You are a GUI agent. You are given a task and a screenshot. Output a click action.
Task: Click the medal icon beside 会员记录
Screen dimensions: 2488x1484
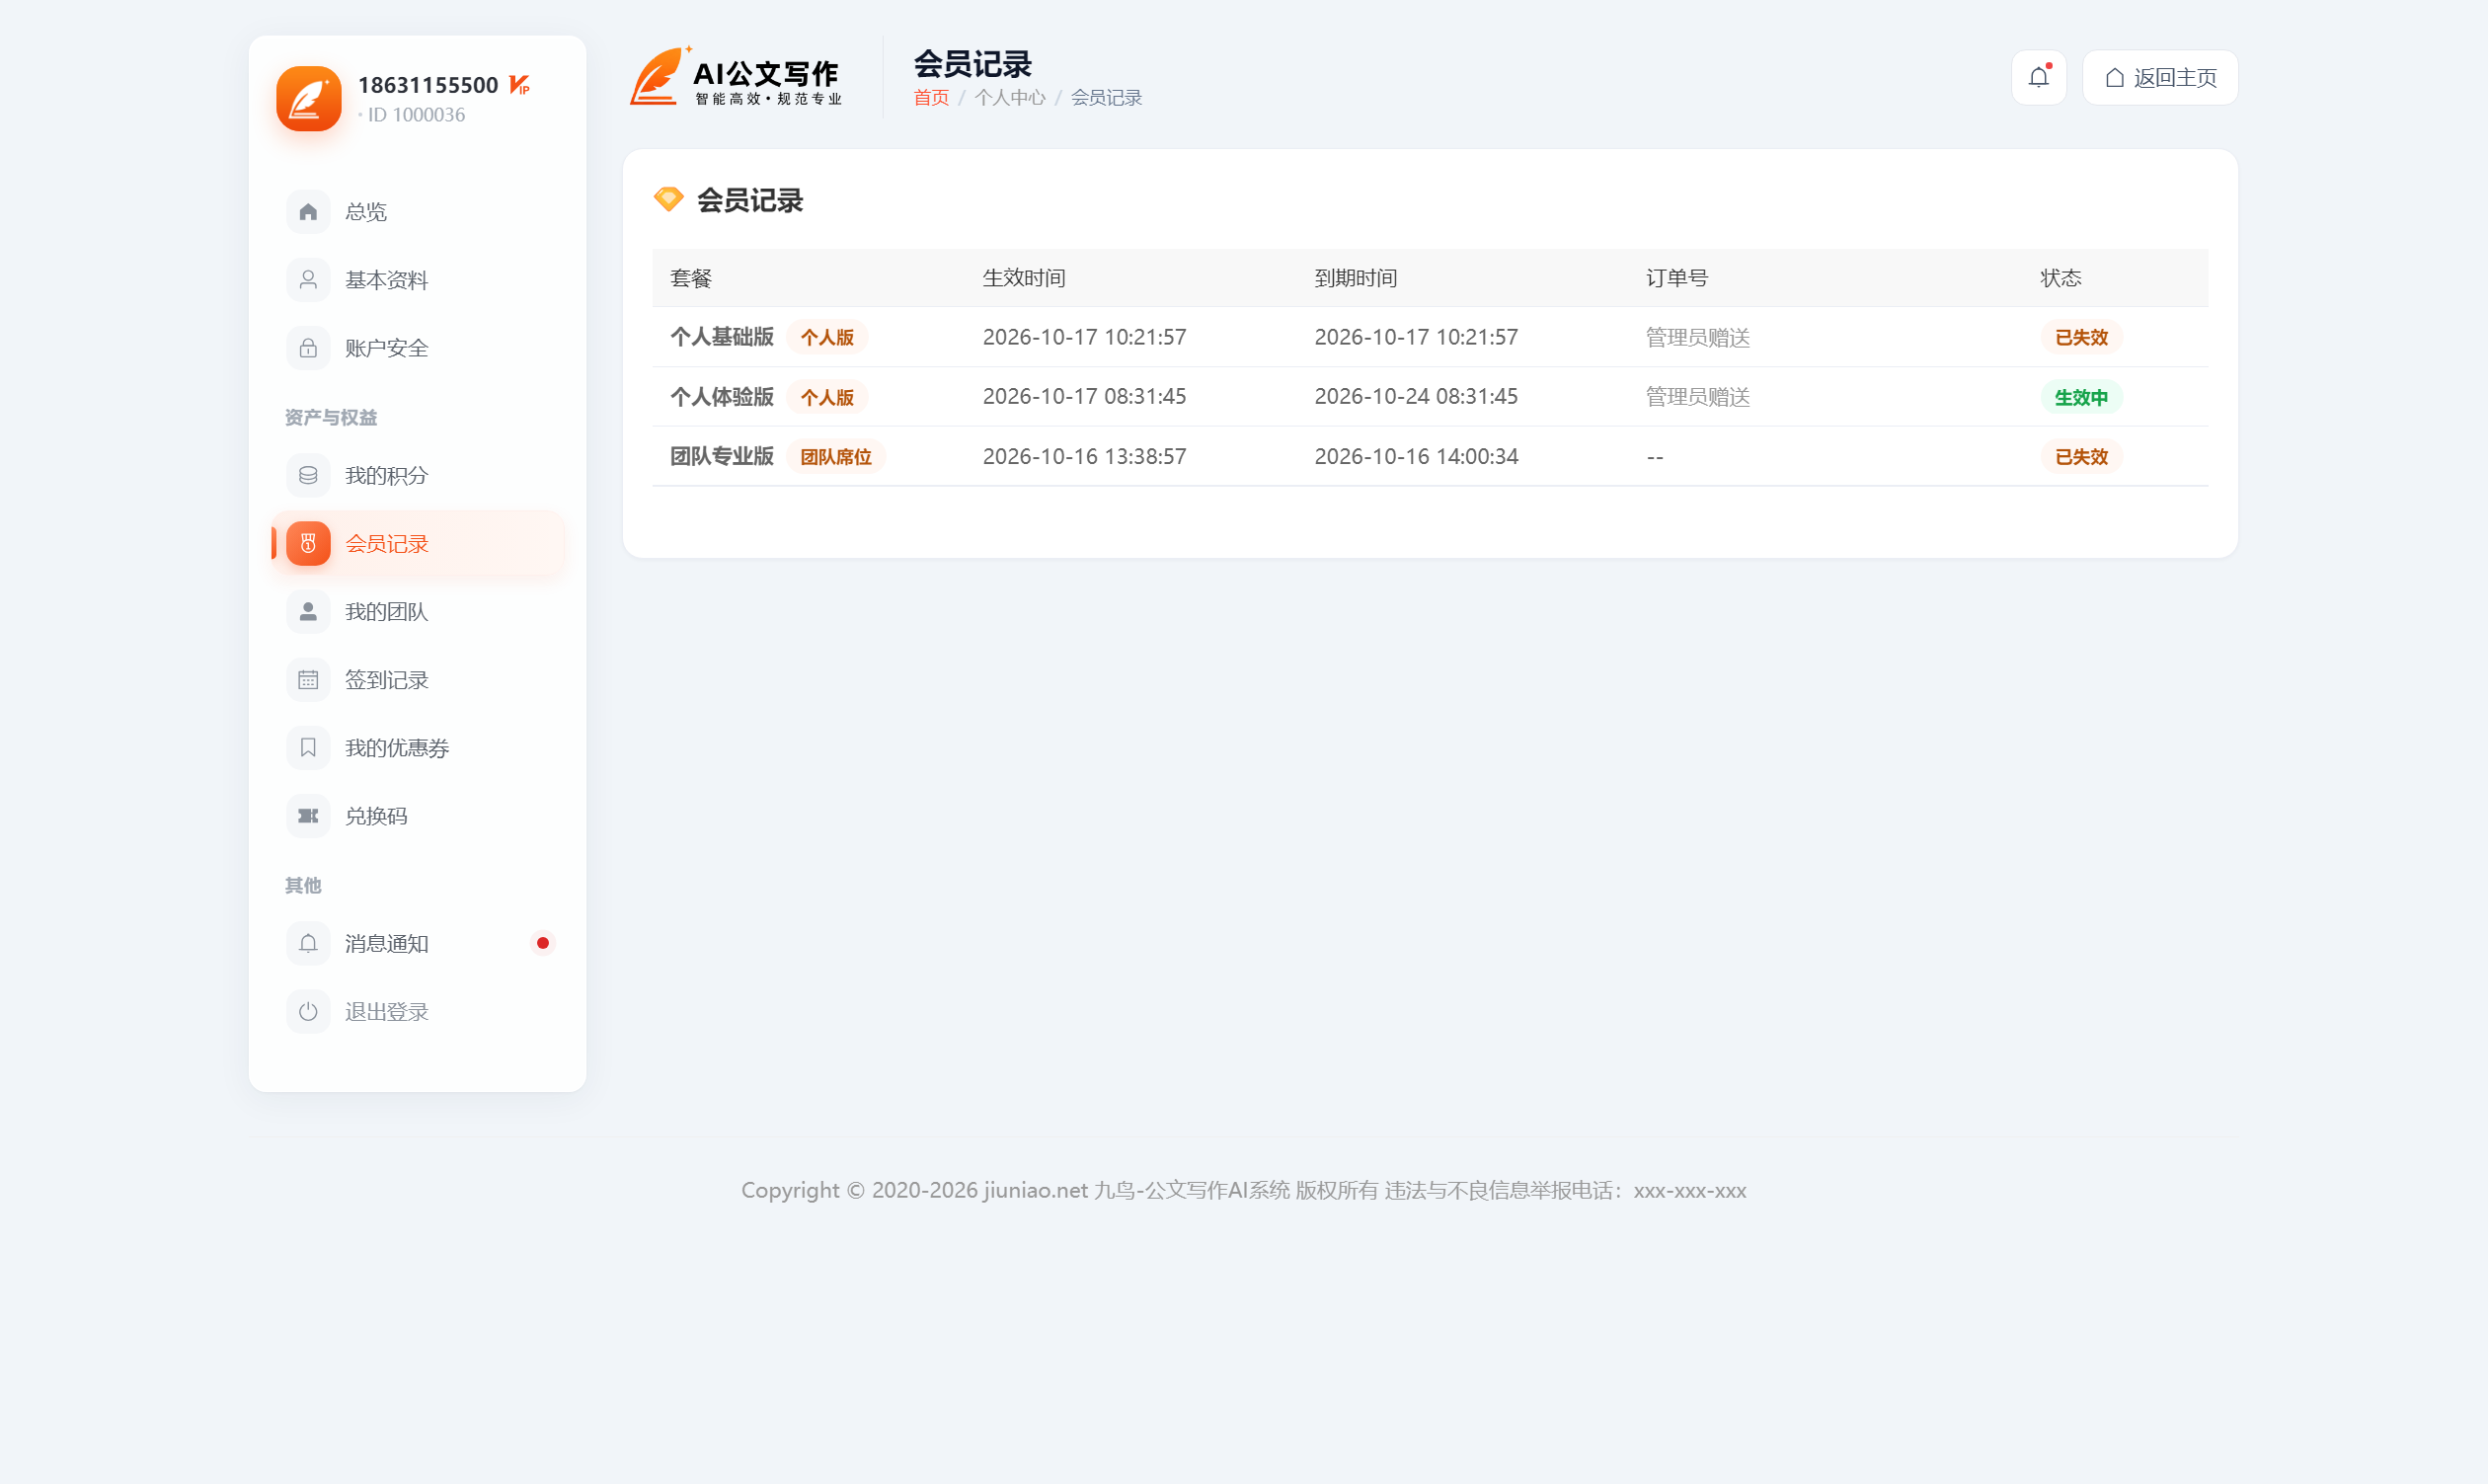[308, 543]
